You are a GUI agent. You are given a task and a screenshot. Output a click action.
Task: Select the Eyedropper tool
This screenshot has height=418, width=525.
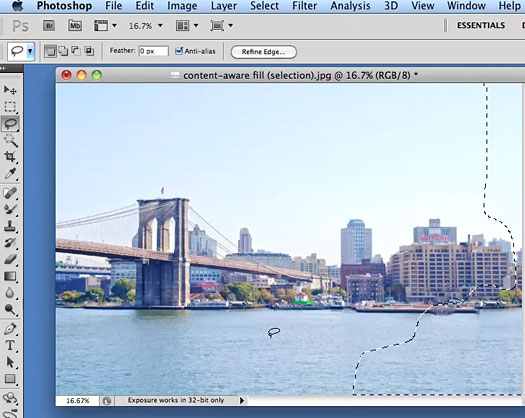click(x=10, y=174)
